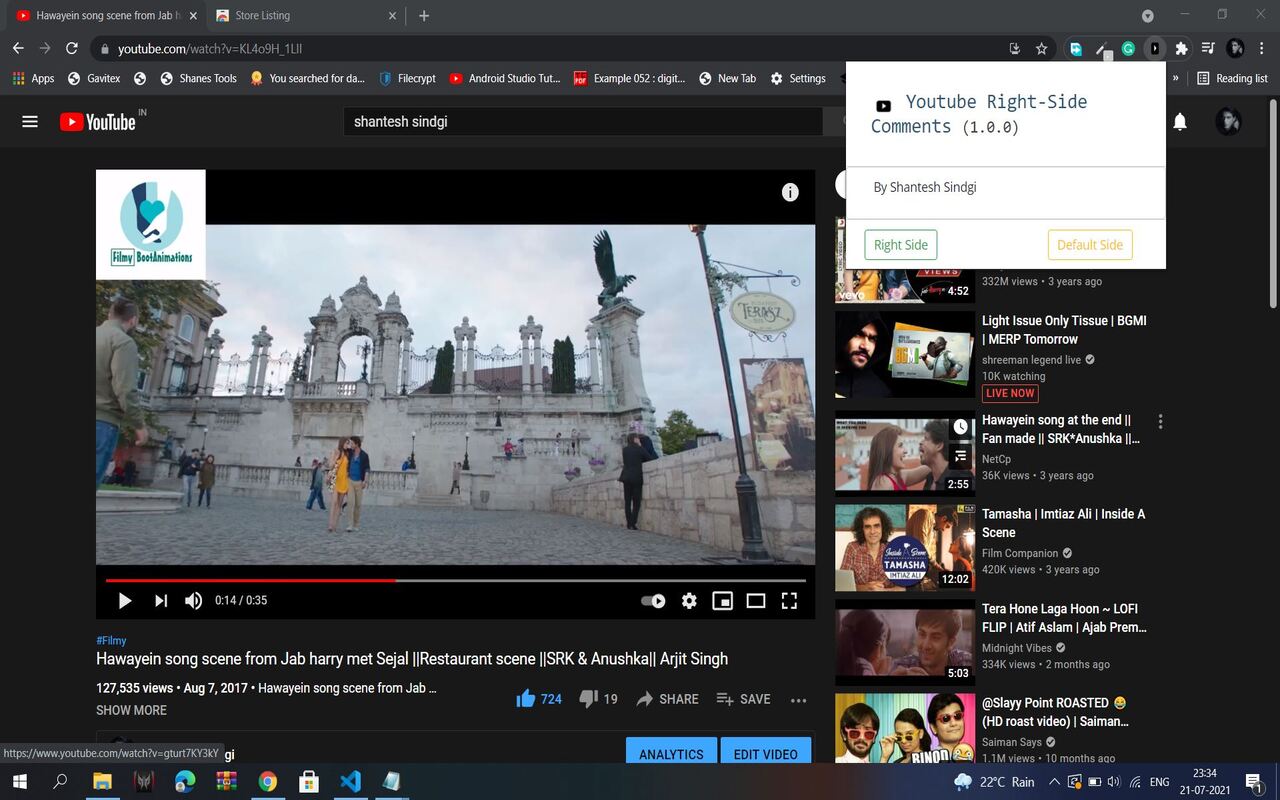Open Chrome media controls icon
The image size is (1280, 800).
(1208, 48)
